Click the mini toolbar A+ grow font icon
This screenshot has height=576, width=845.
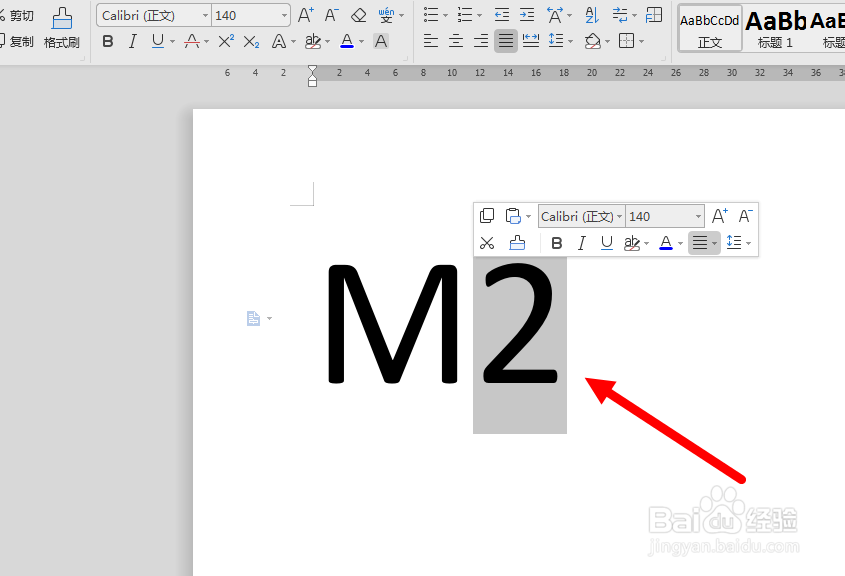tap(719, 216)
